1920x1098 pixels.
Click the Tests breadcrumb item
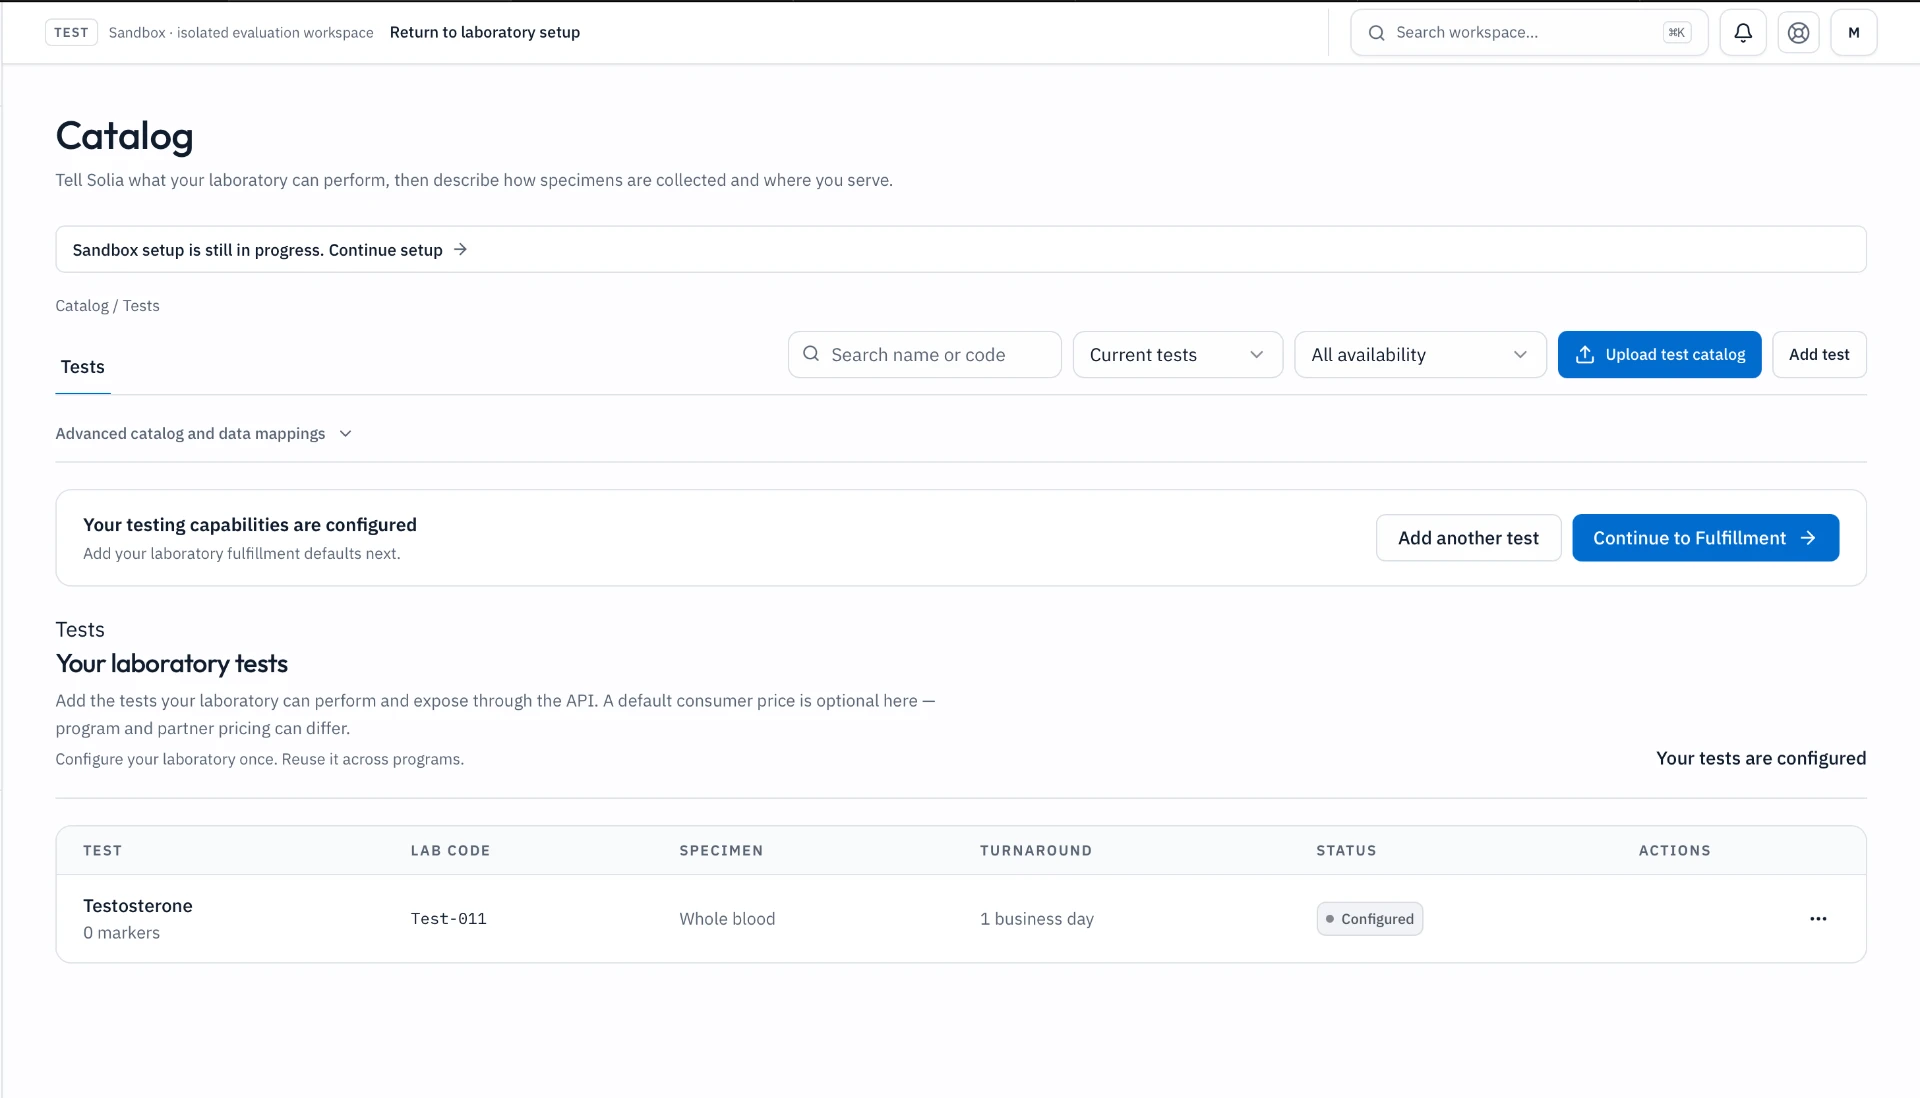pos(141,306)
